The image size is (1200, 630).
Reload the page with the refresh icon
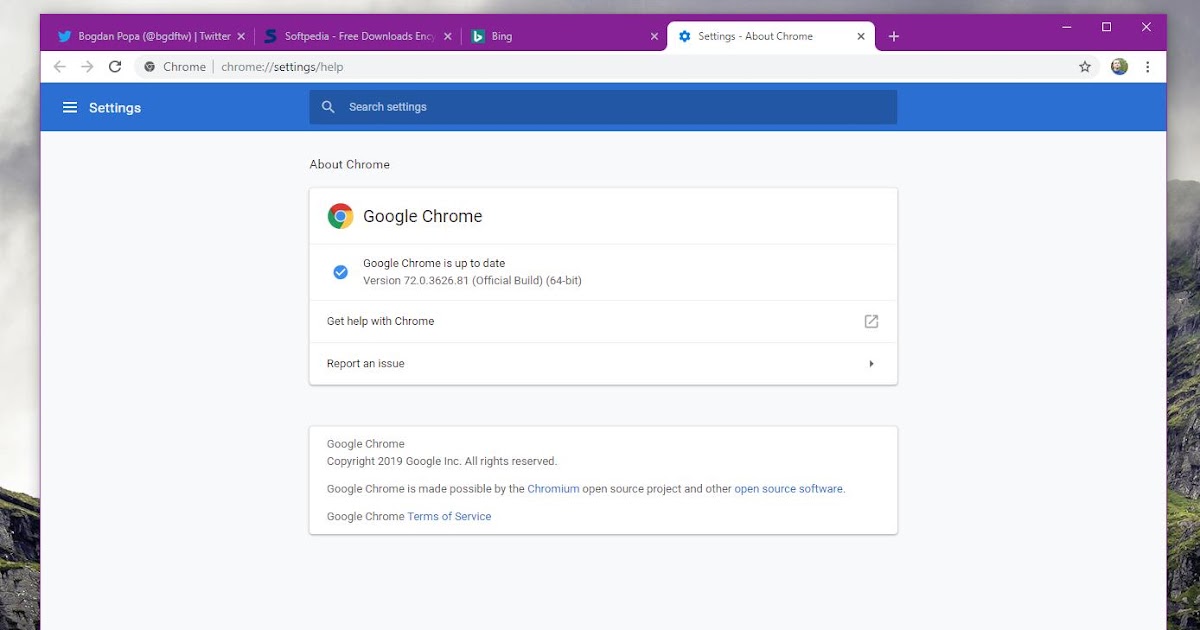[115, 67]
